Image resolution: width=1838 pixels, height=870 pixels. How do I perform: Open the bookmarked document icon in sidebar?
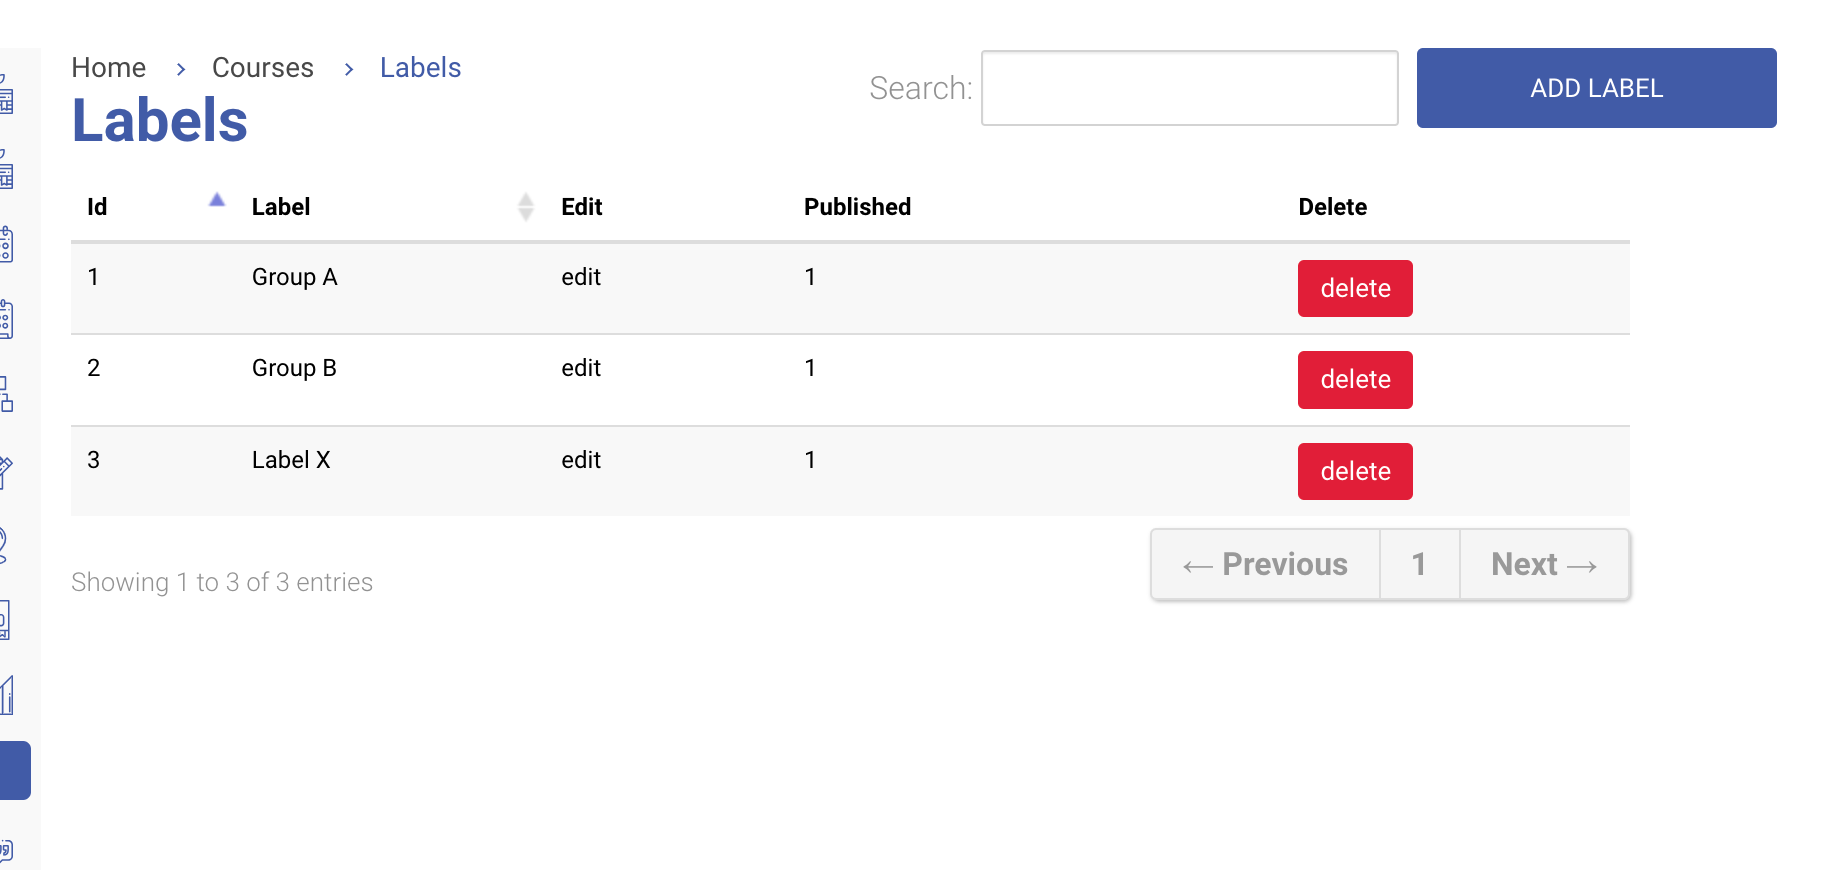(5, 620)
